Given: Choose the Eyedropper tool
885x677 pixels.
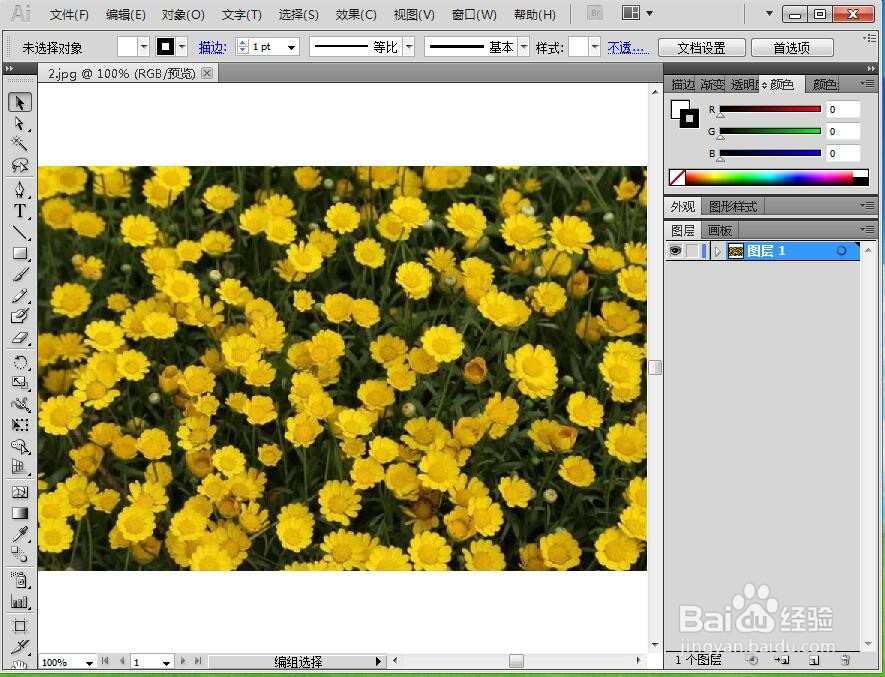Looking at the screenshot, I should click(20, 534).
